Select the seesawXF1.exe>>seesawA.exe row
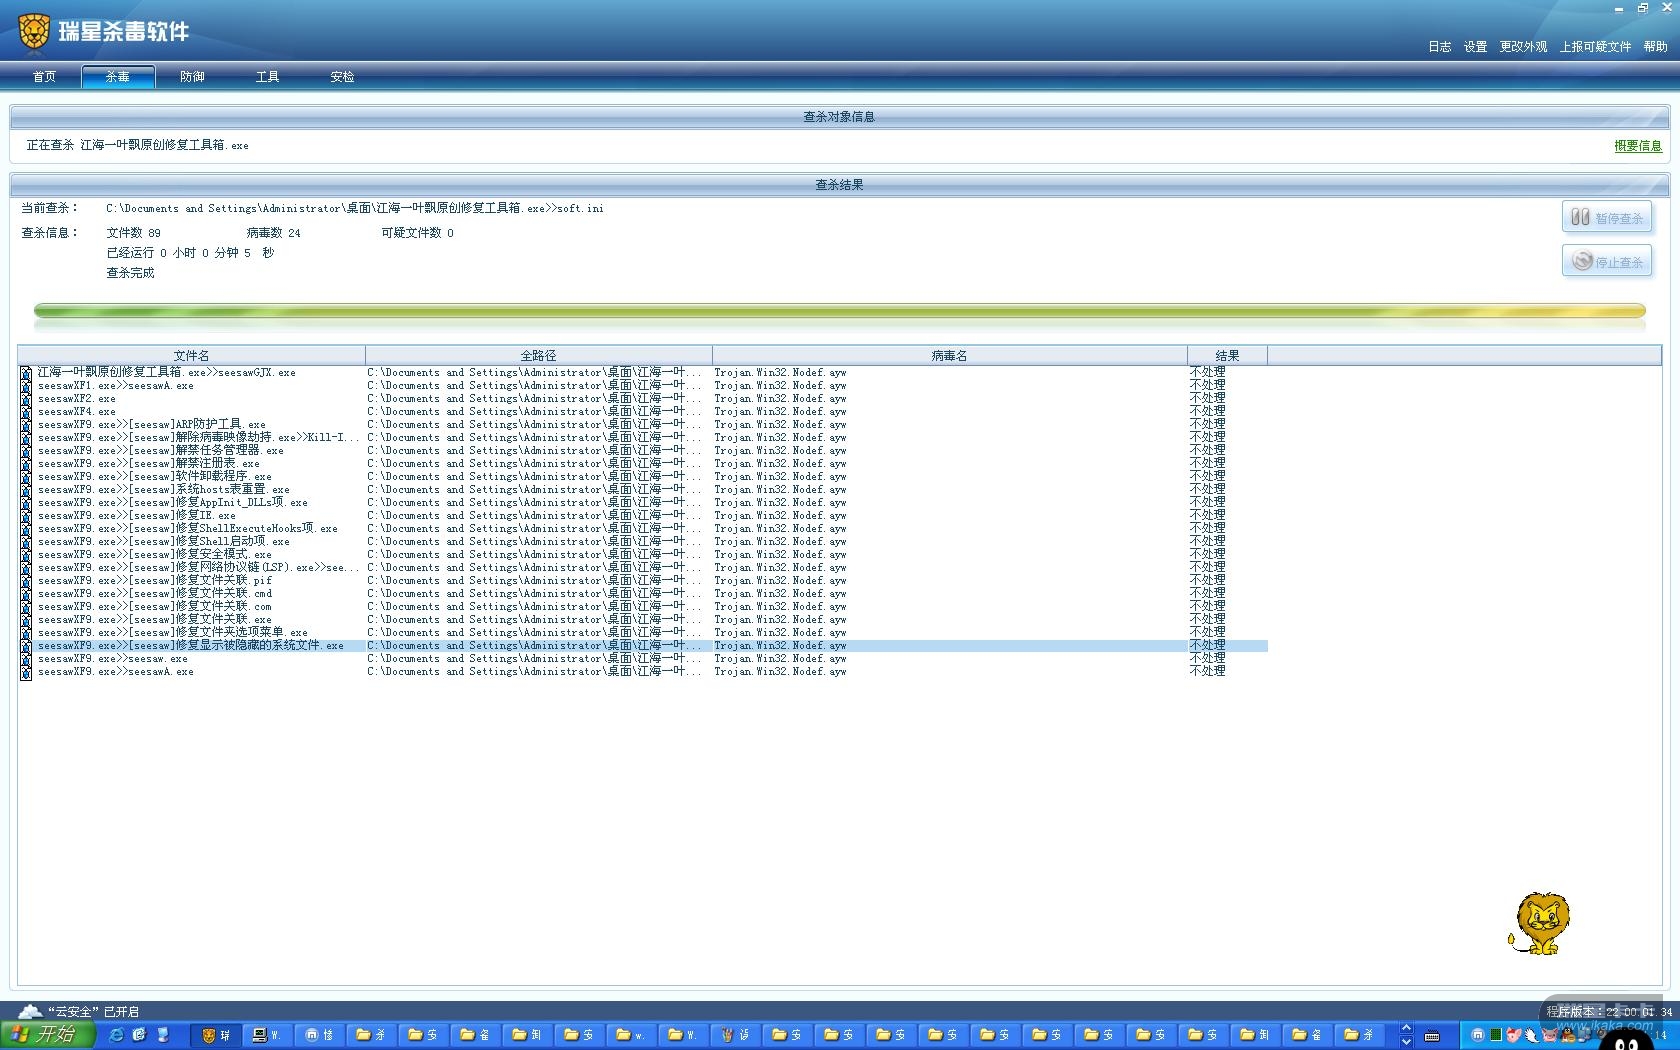The width and height of the screenshot is (1680, 1050). pyautogui.click(x=643, y=385)
